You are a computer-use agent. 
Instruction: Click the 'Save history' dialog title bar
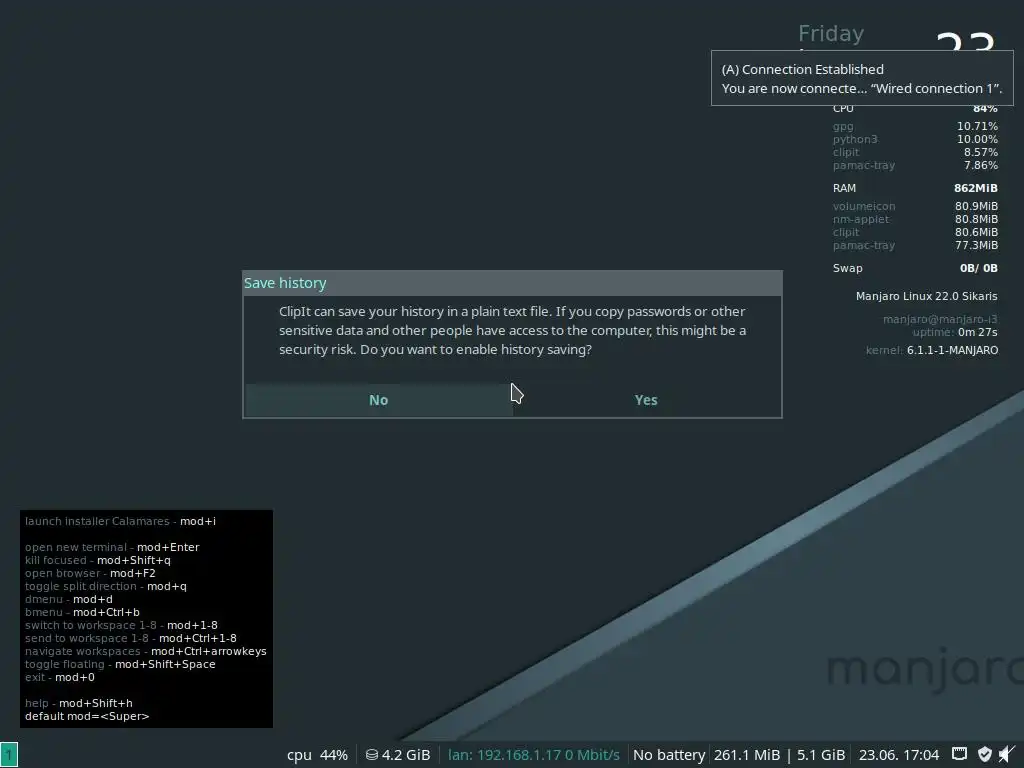point(512,283)
